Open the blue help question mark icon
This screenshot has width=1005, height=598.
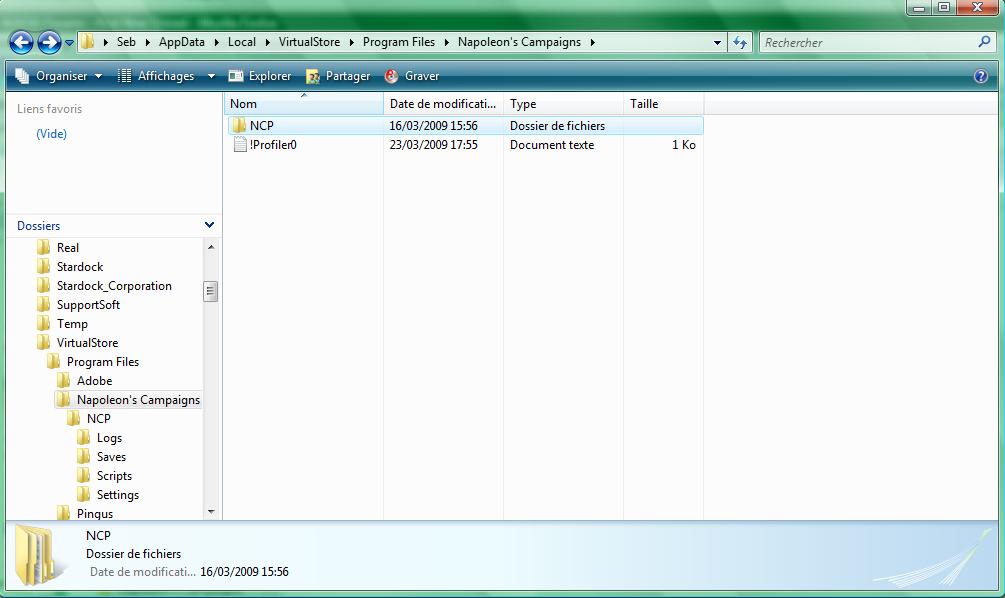click(x=980, y=76)
